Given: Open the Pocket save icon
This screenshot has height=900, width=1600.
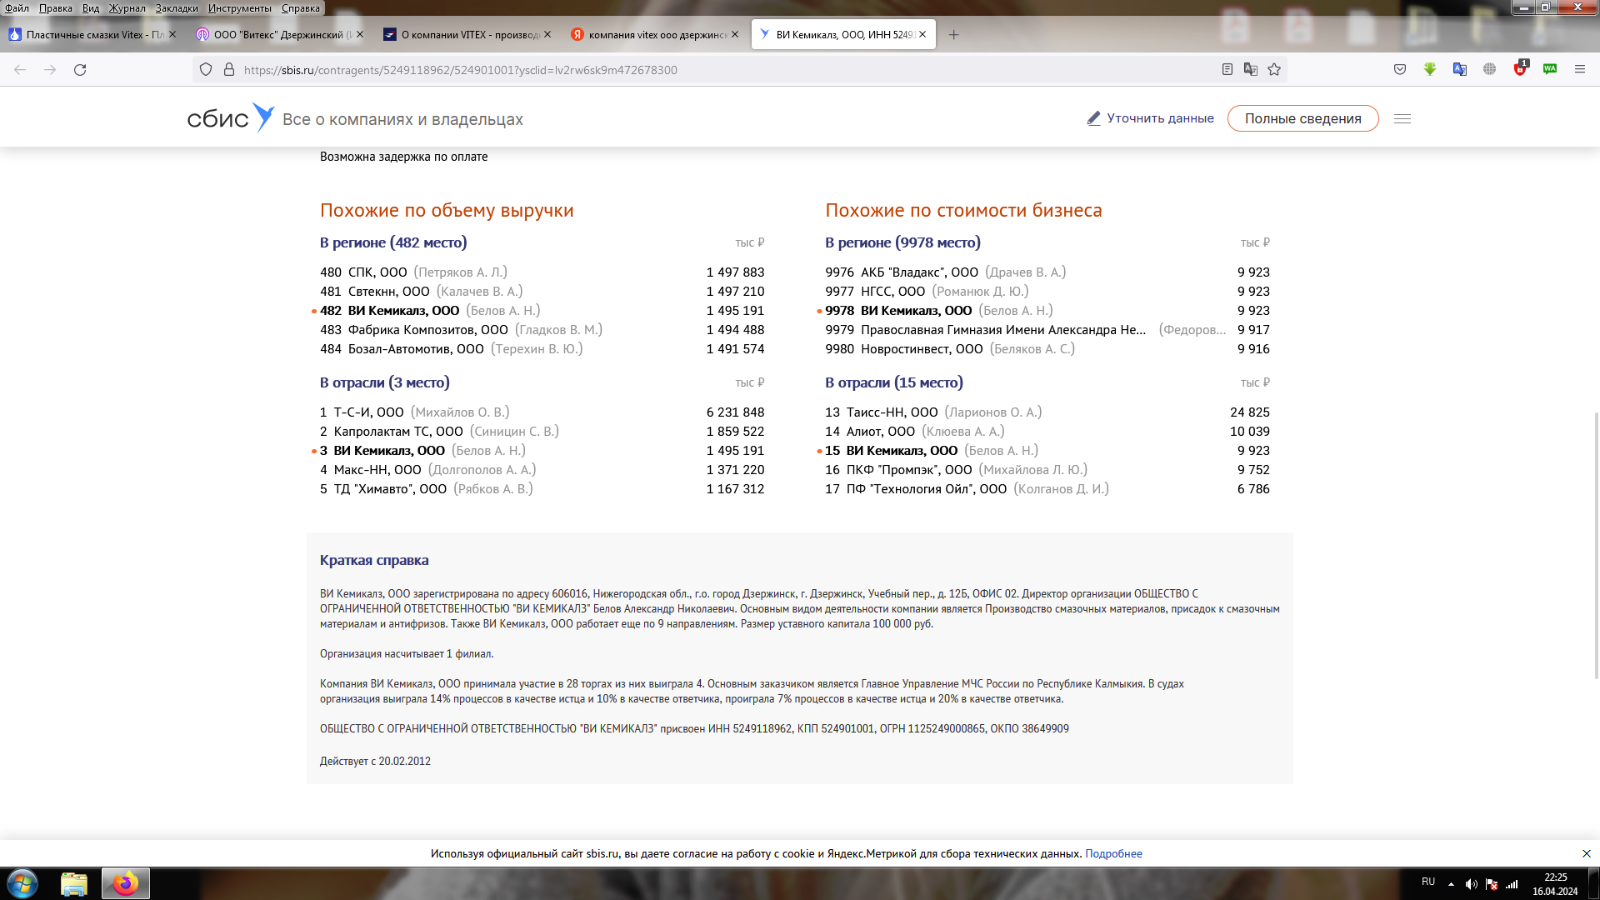Looking at the screenshot, I should point(1400,70).
